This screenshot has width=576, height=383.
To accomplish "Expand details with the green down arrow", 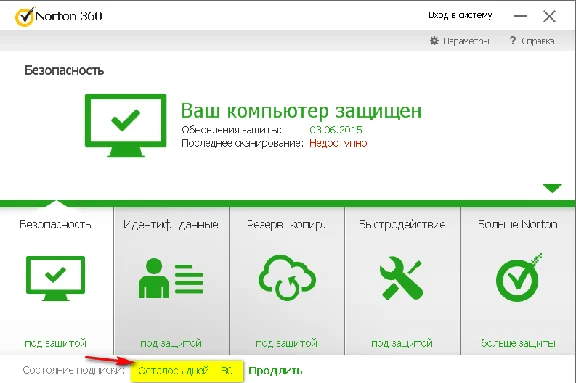I will [x=552, y=188].
